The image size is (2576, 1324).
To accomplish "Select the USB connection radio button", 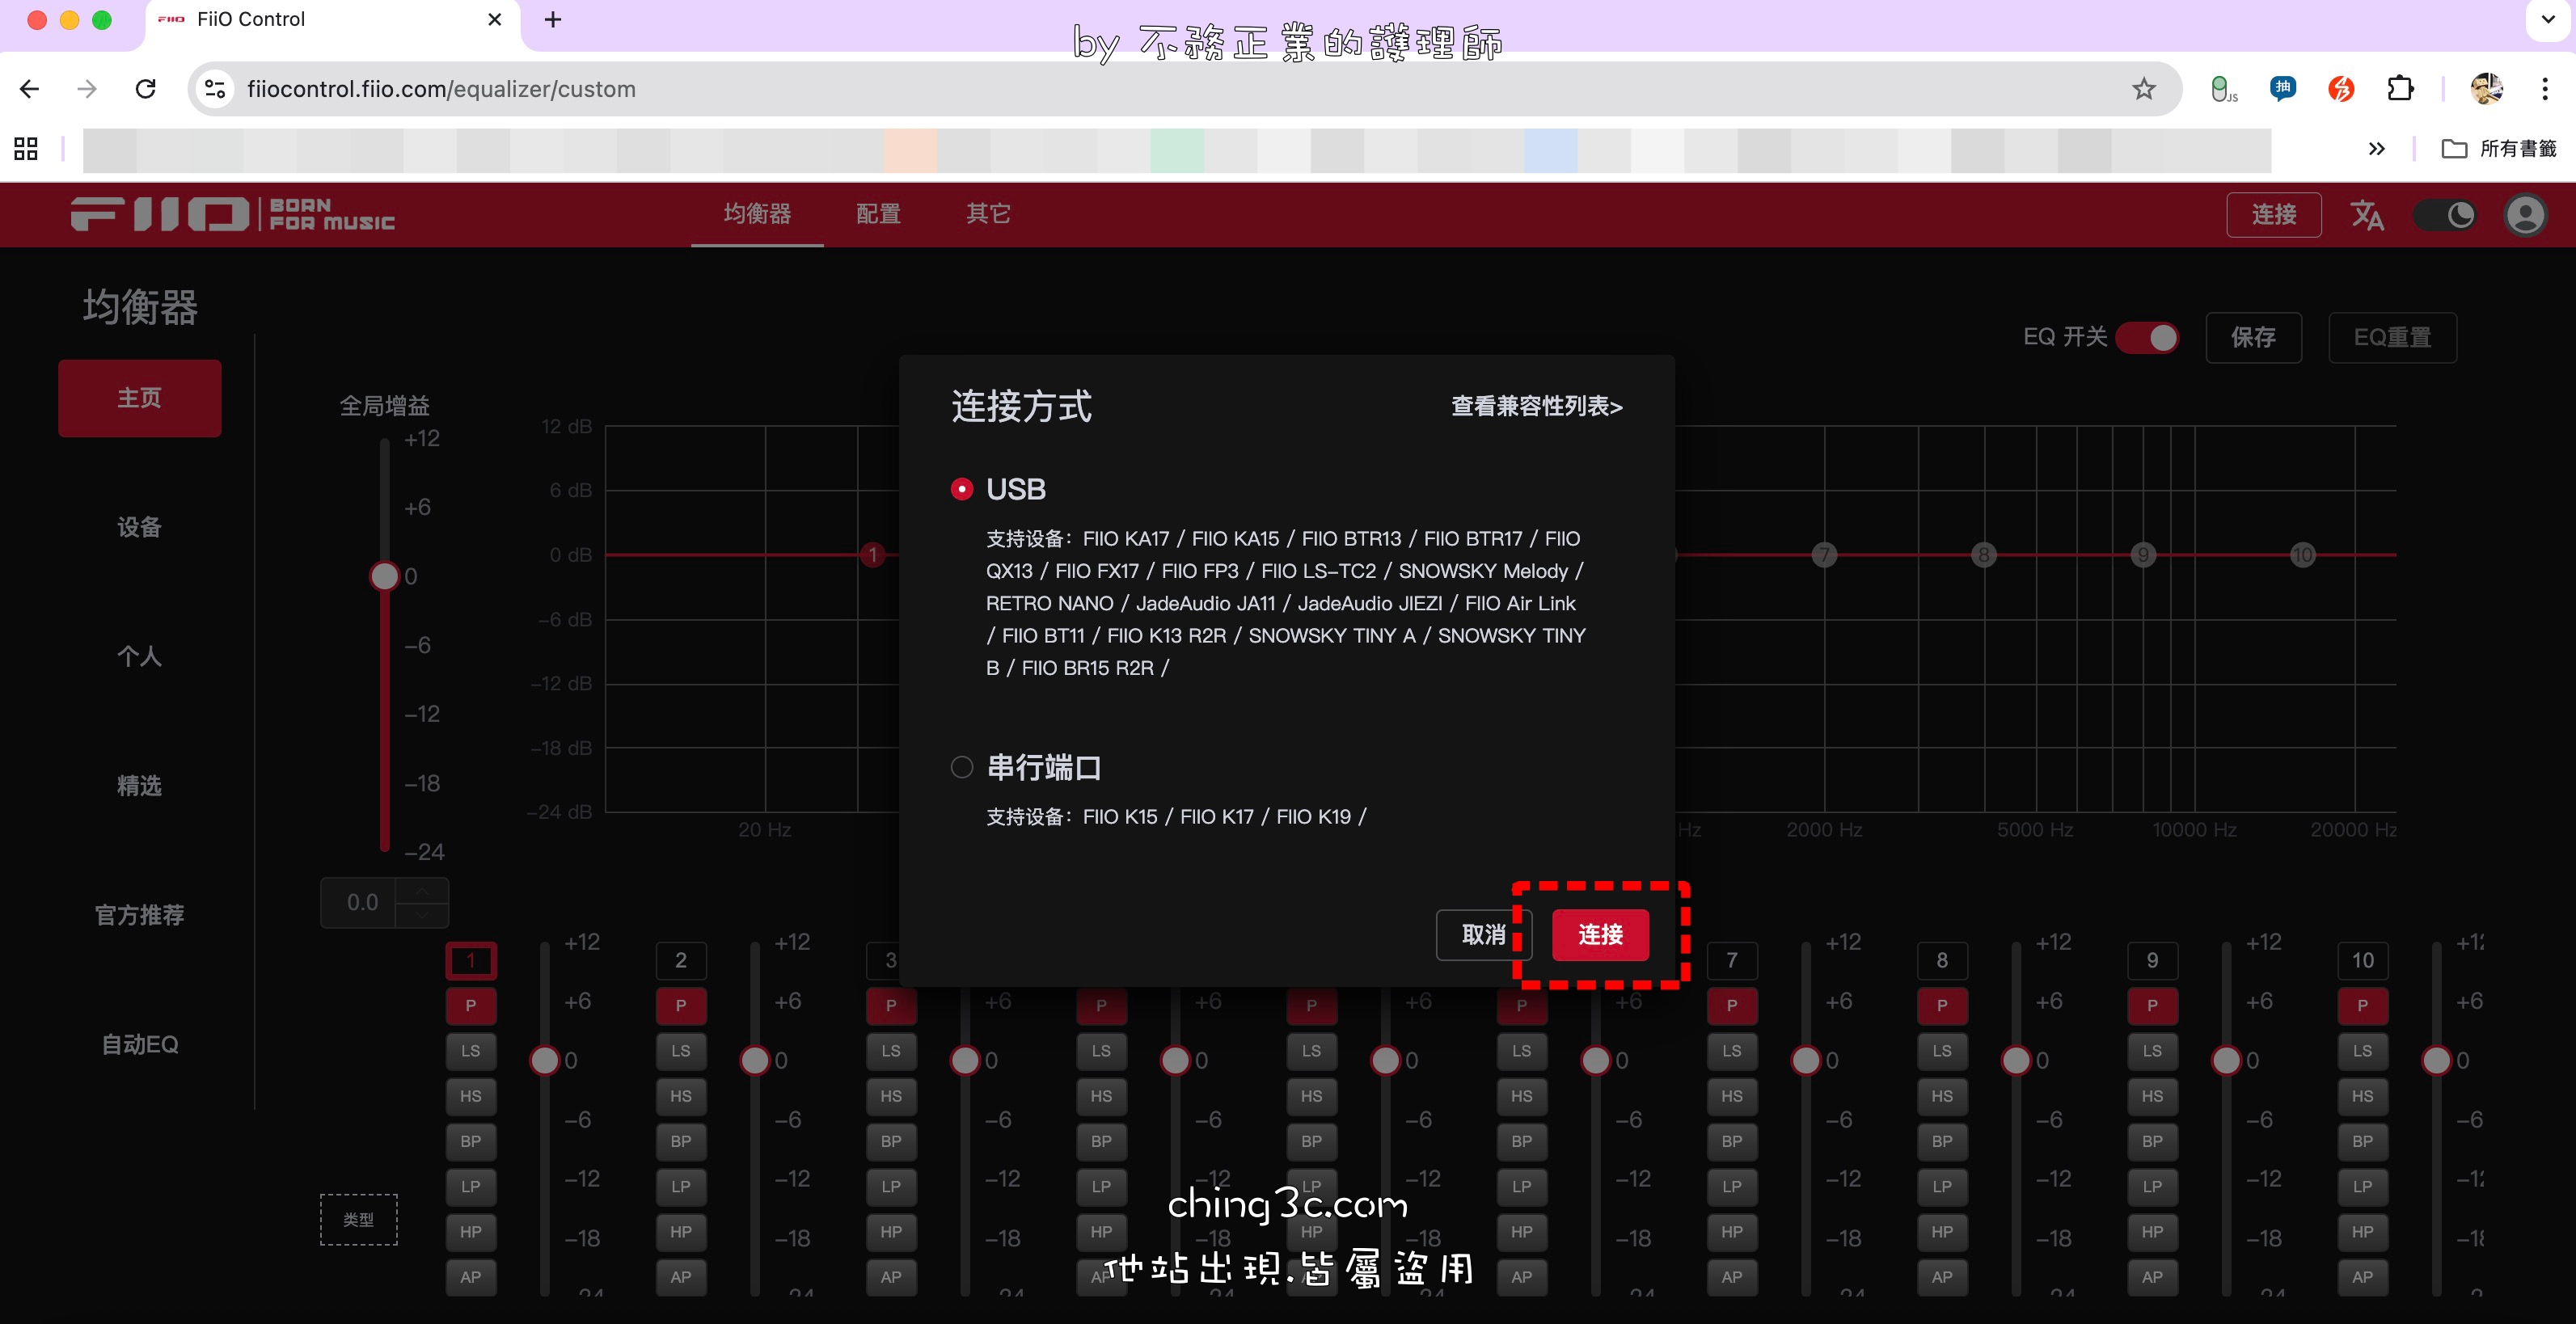I will click(x=961, y=489).
